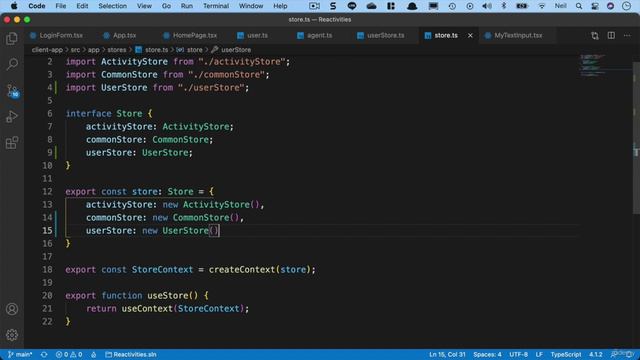Click the feedback icon in the status bar
Screen dimensions: 640x360
point(614,355)
